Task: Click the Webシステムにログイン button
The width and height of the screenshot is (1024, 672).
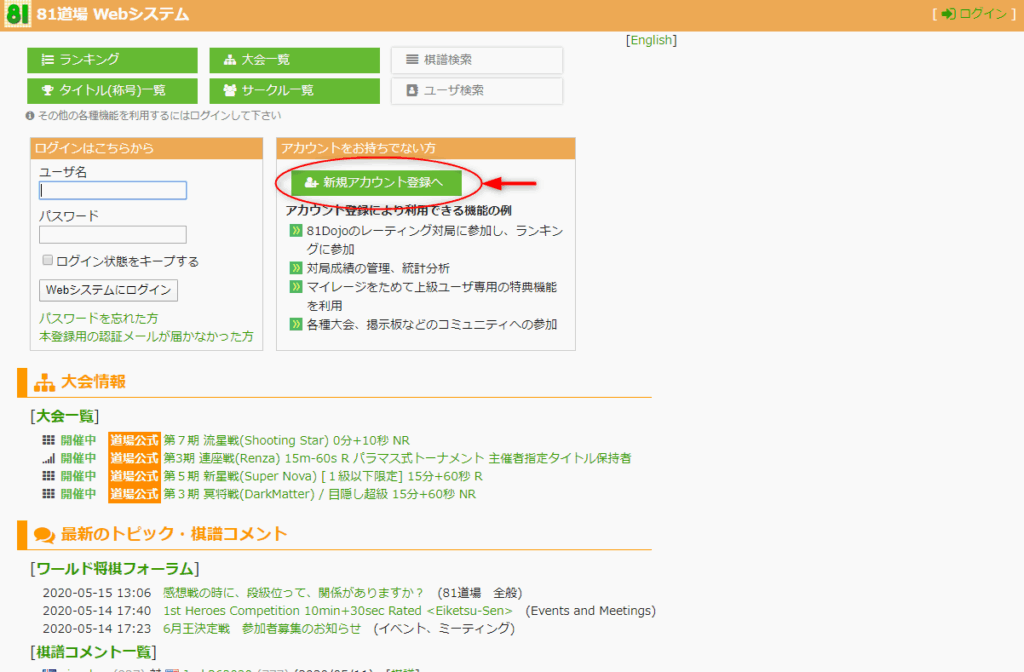Action: (x=108, y=290)
